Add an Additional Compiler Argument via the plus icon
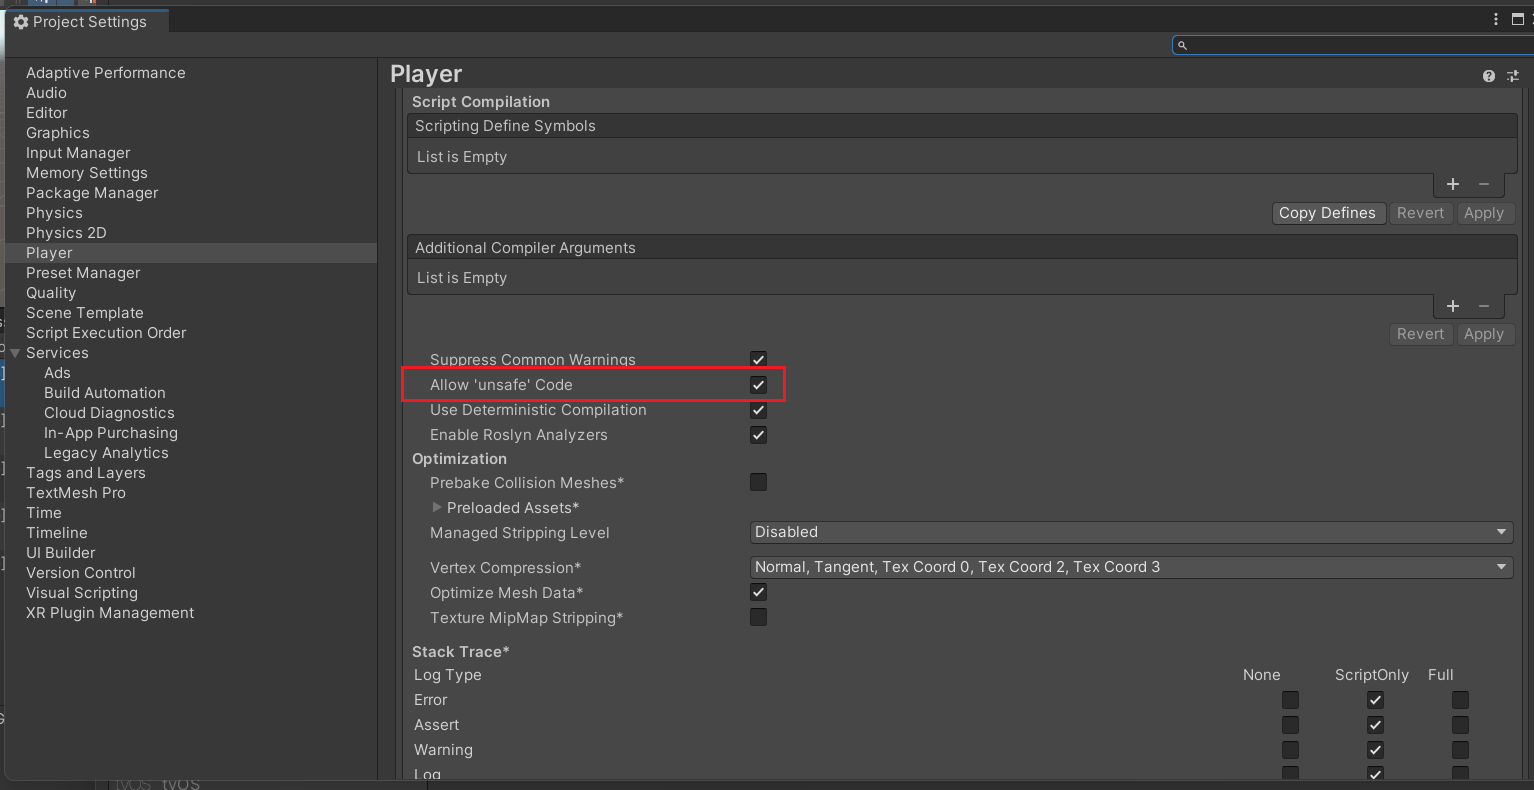 (x=1452, y=306)
